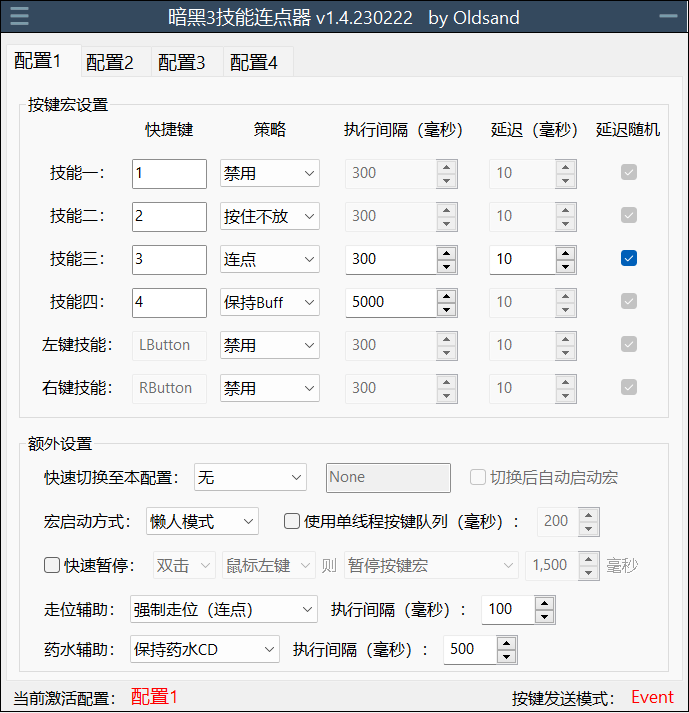689x713 pixels.
Task: Click the 技能三 hotkey field
Action: [x=169, y=260]
